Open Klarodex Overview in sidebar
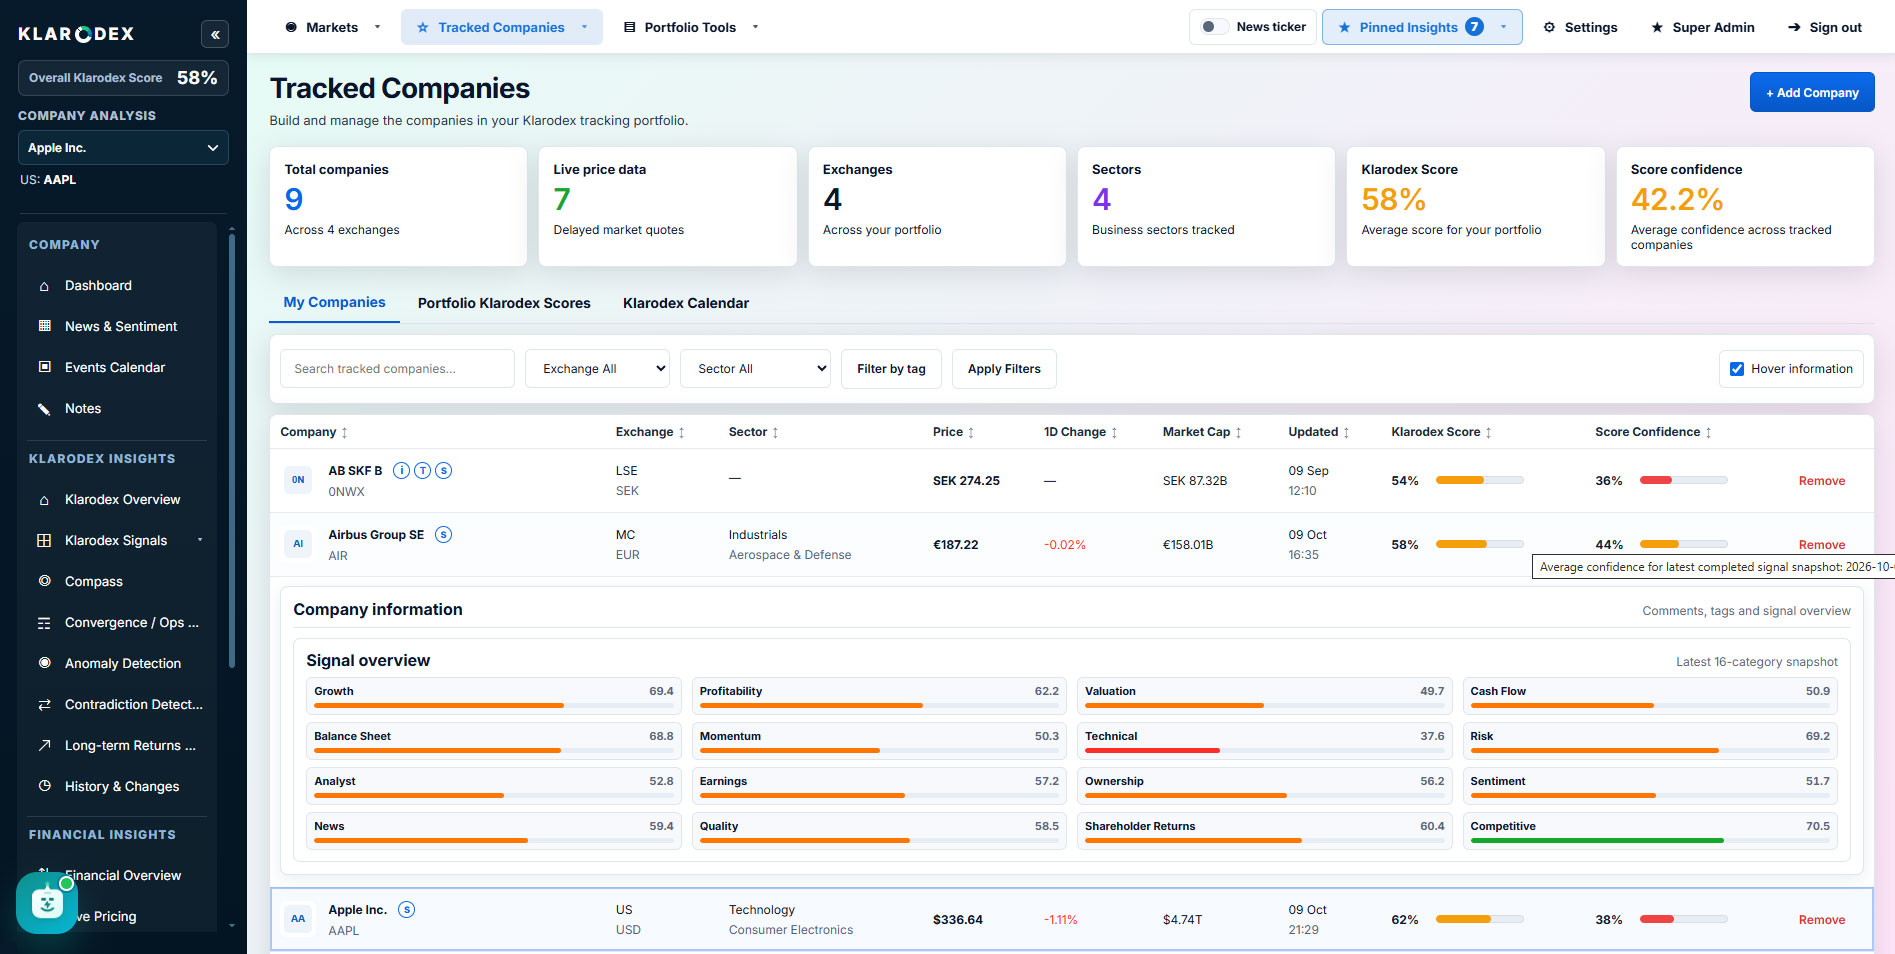 (122, 500)
